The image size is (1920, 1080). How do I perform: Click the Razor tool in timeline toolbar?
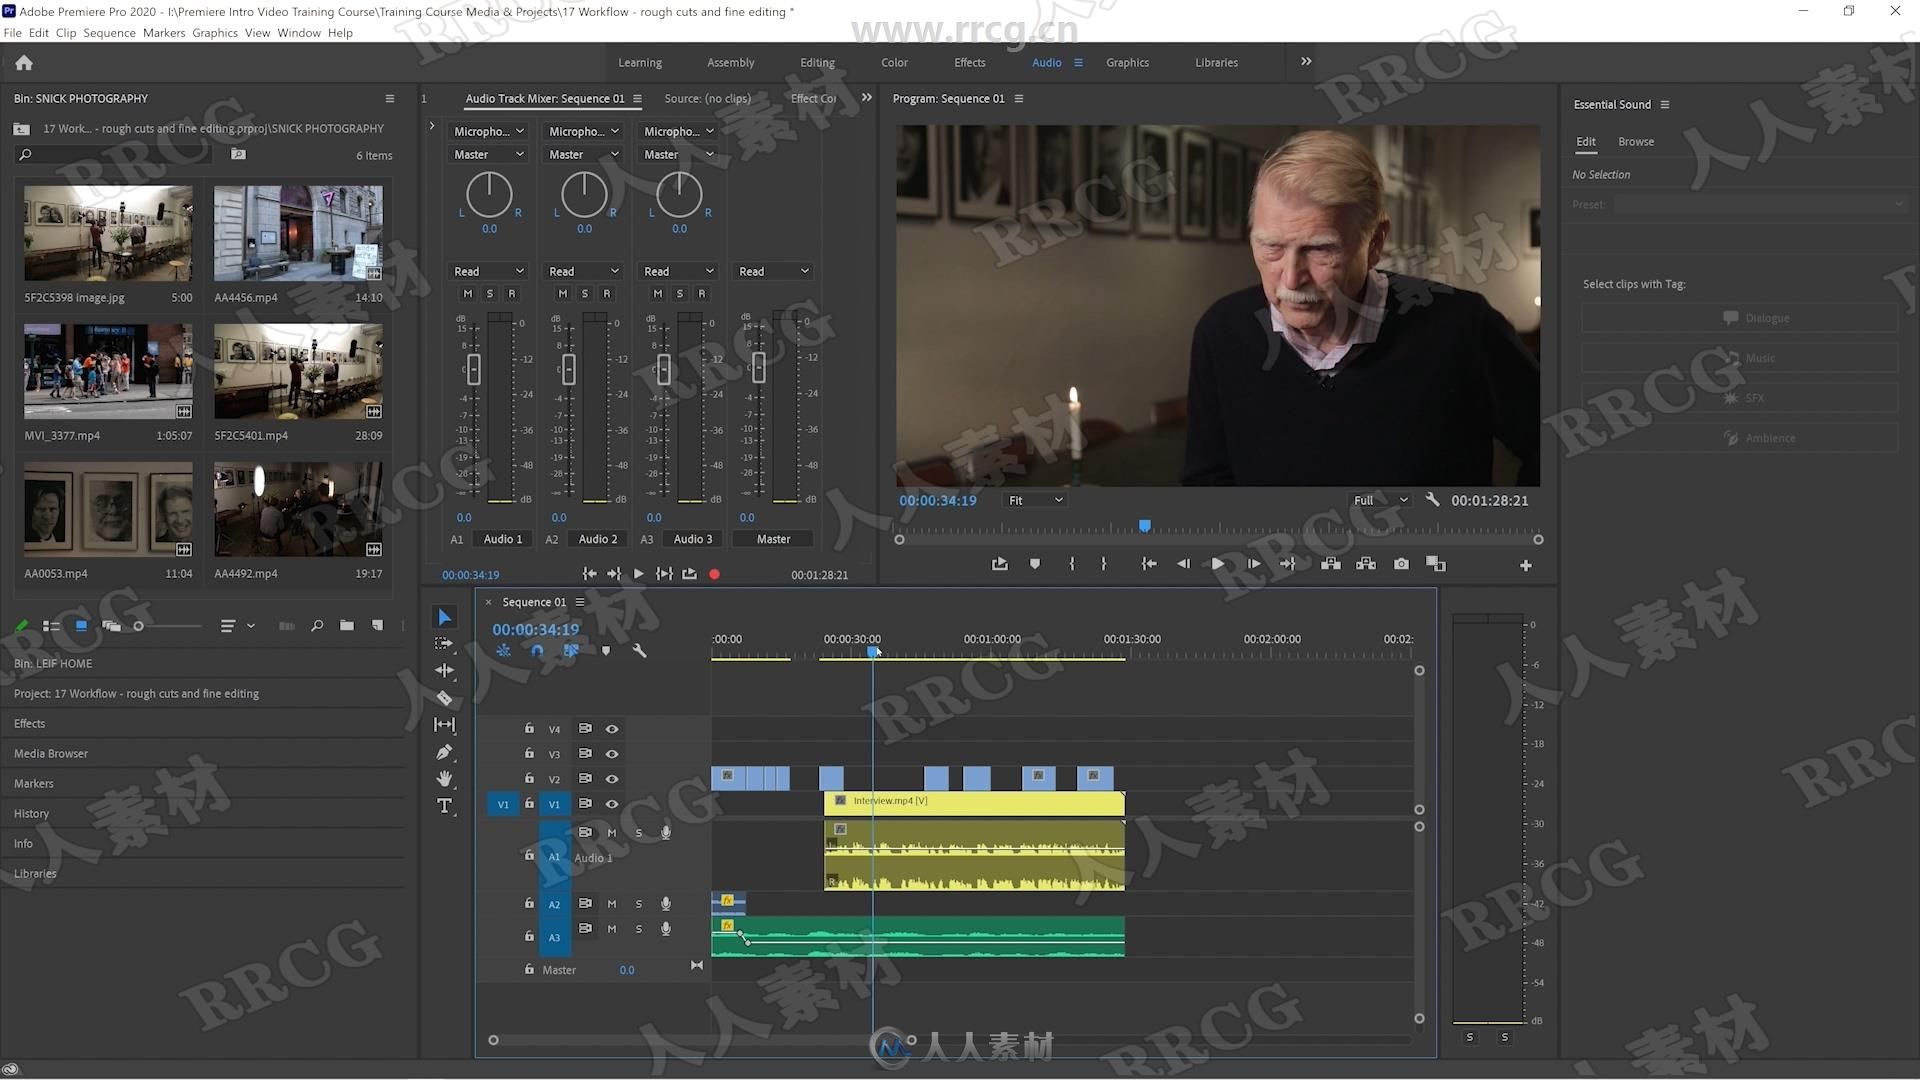pyautogui.click(x=444, y=698)
